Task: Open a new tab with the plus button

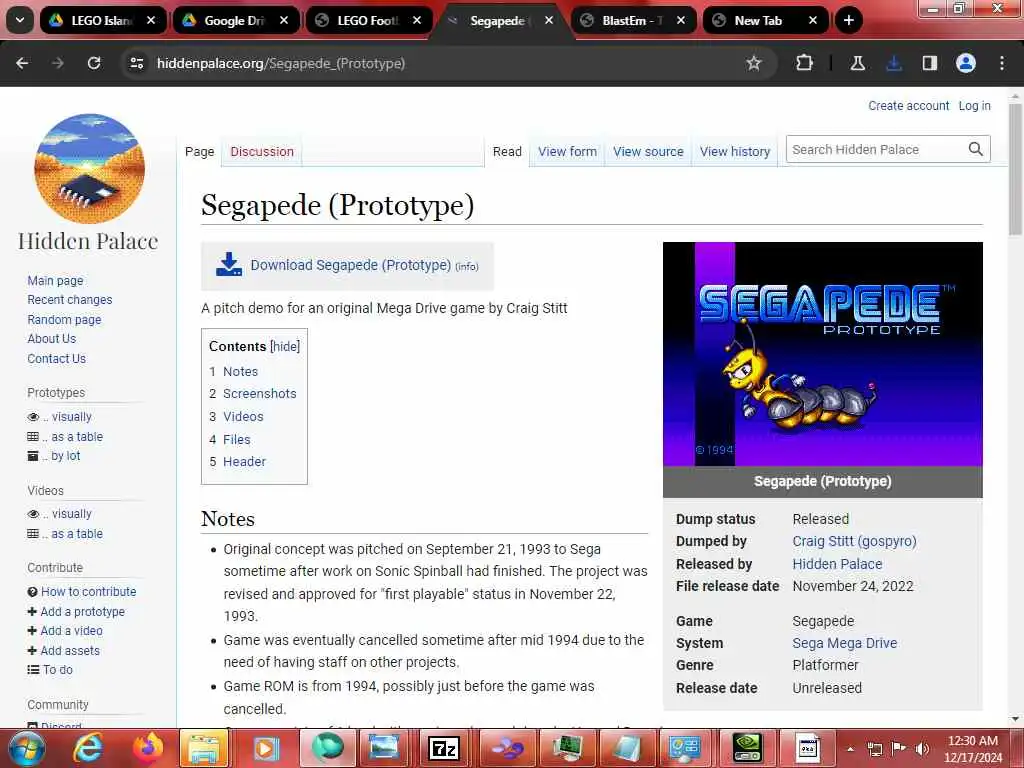Action: click(x=848, y=20)
